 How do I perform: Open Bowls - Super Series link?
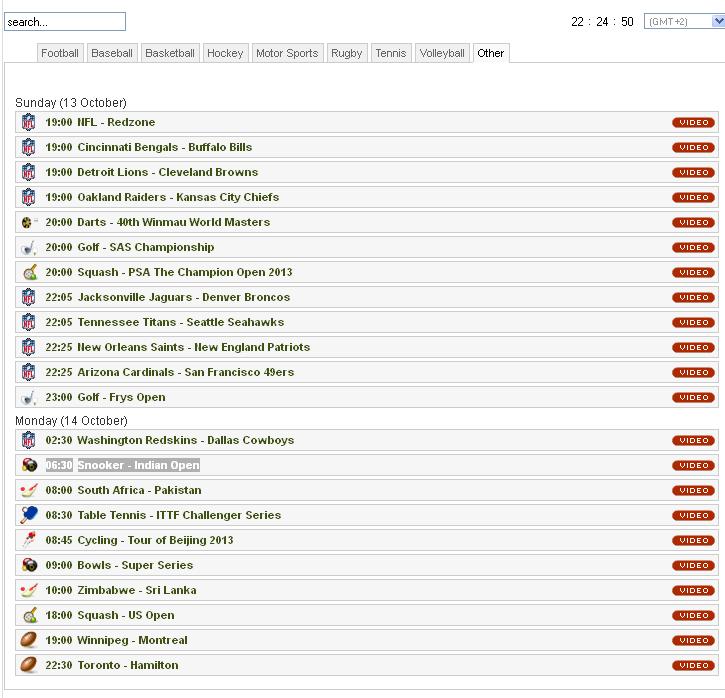tap(135, 565)
